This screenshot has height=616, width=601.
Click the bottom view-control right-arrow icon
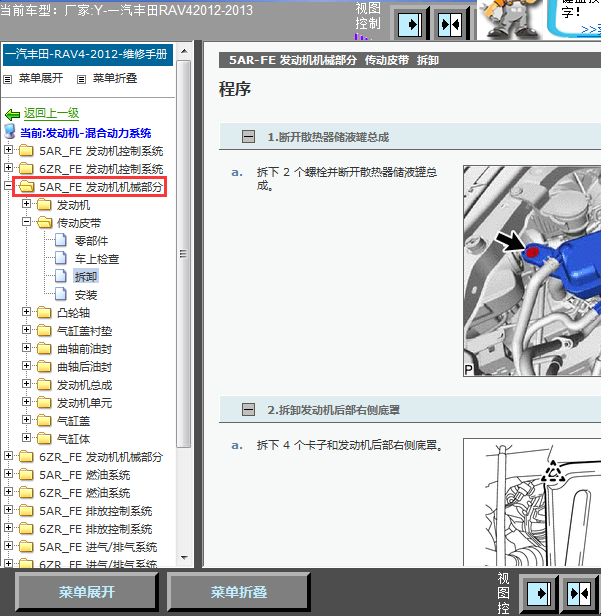(x=539, y=593)
